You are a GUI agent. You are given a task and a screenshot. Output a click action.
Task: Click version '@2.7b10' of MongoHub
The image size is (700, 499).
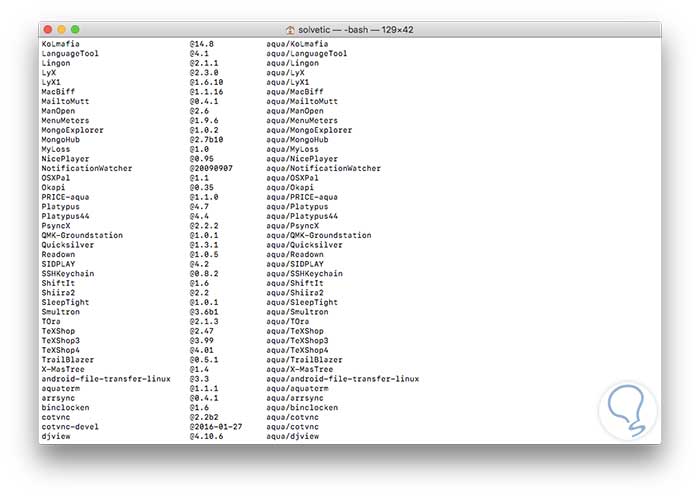[x=206, y=140]
